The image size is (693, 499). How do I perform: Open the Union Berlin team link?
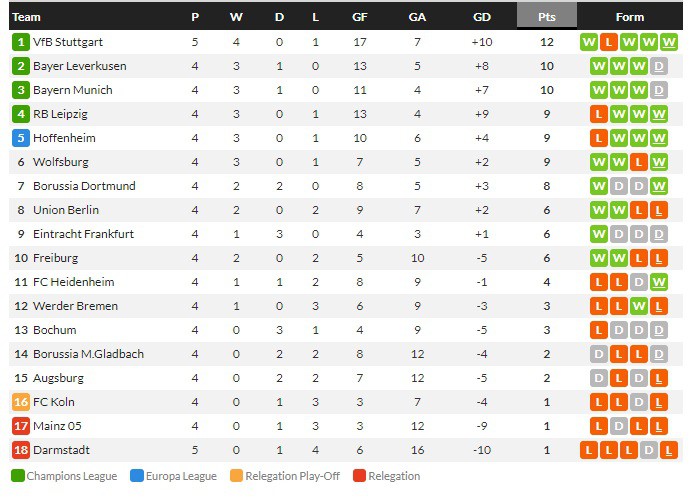(66, 210)
